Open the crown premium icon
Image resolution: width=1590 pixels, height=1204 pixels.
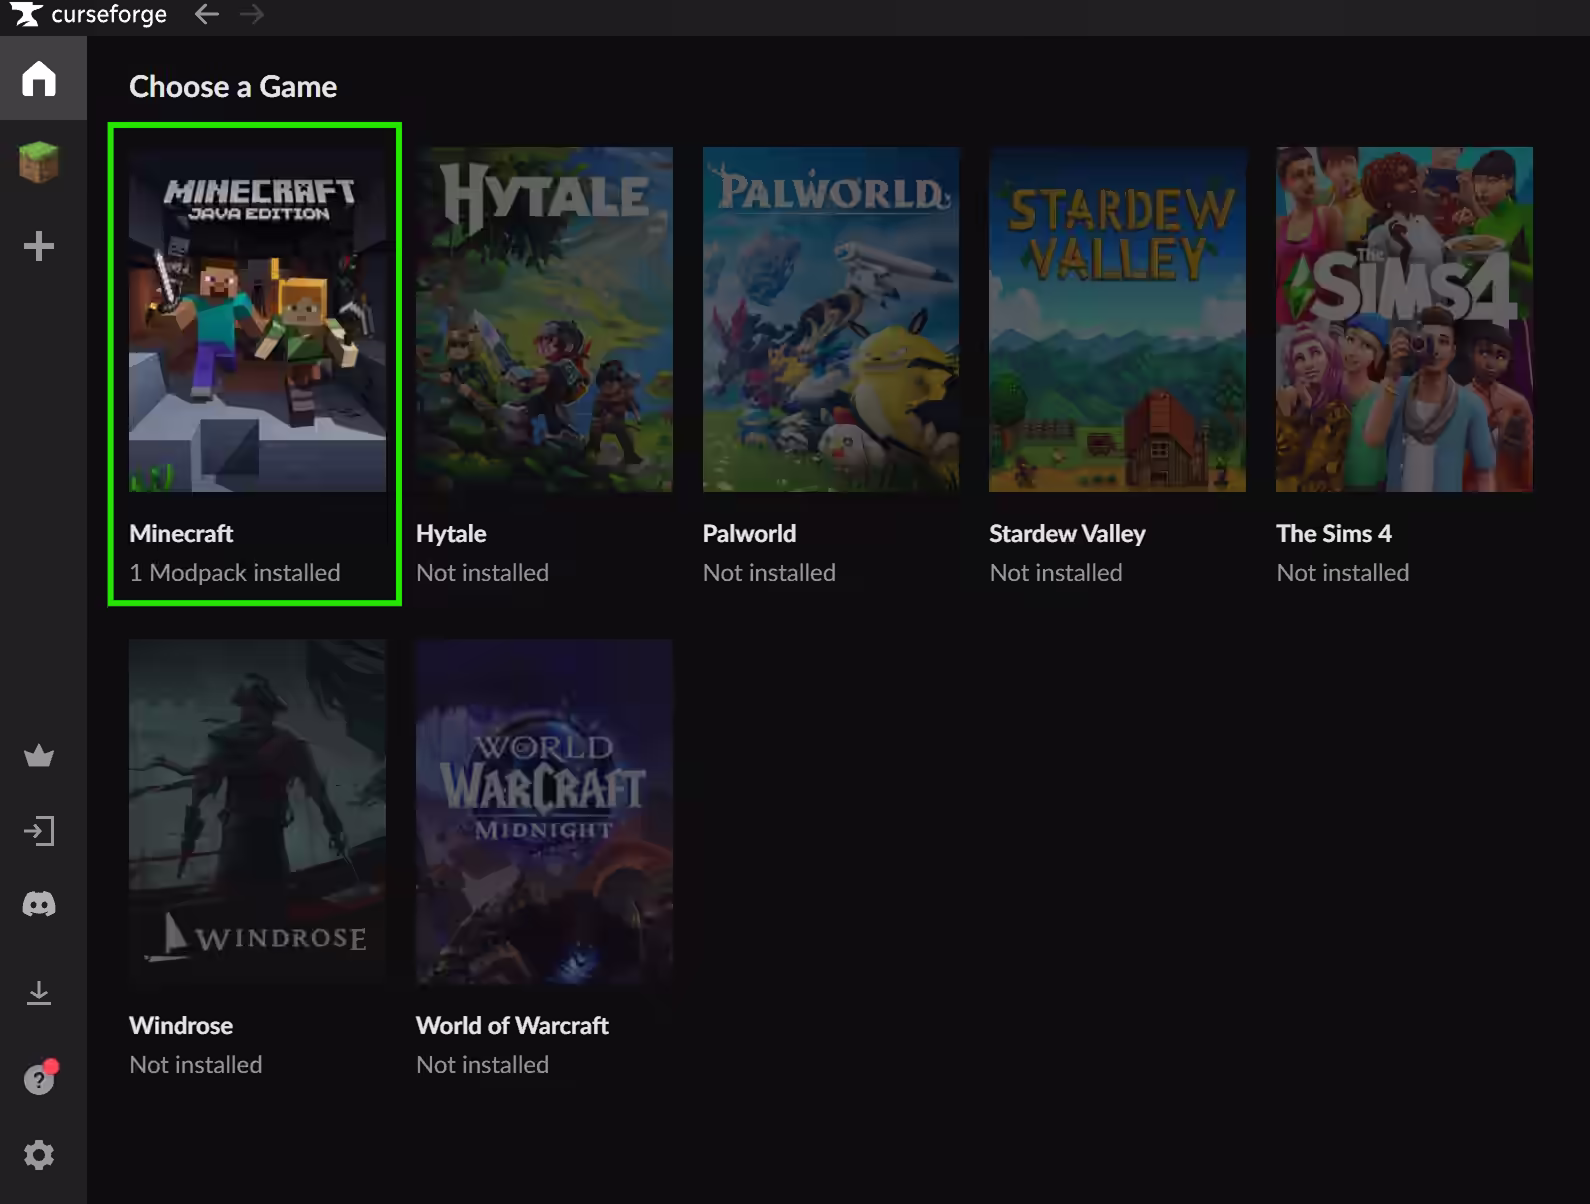pos(39,756)
